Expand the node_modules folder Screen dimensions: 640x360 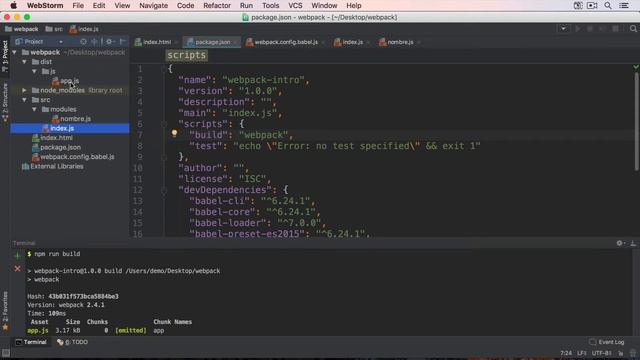(24, 90)
